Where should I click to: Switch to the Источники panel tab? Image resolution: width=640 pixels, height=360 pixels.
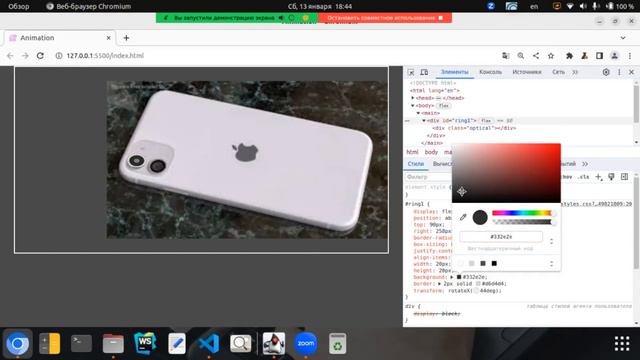[527, 72]
